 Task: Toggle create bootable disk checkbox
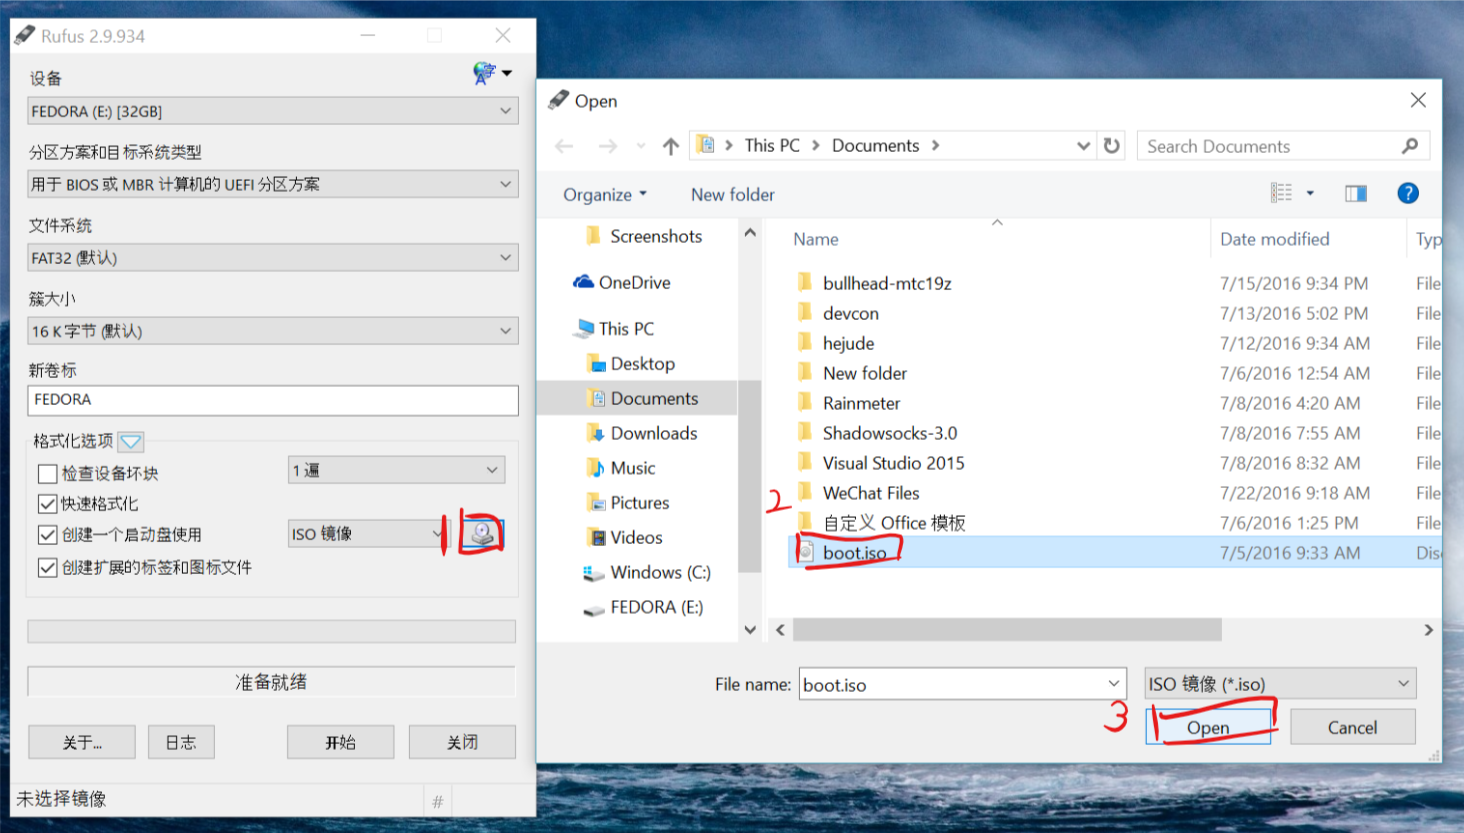tap(47, 534)
